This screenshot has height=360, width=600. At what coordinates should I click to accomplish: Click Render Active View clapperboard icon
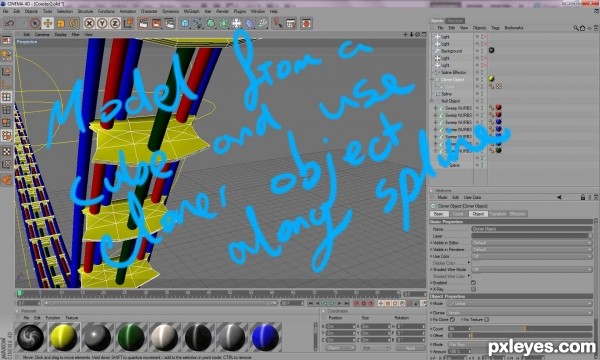[x=143, y=24]
